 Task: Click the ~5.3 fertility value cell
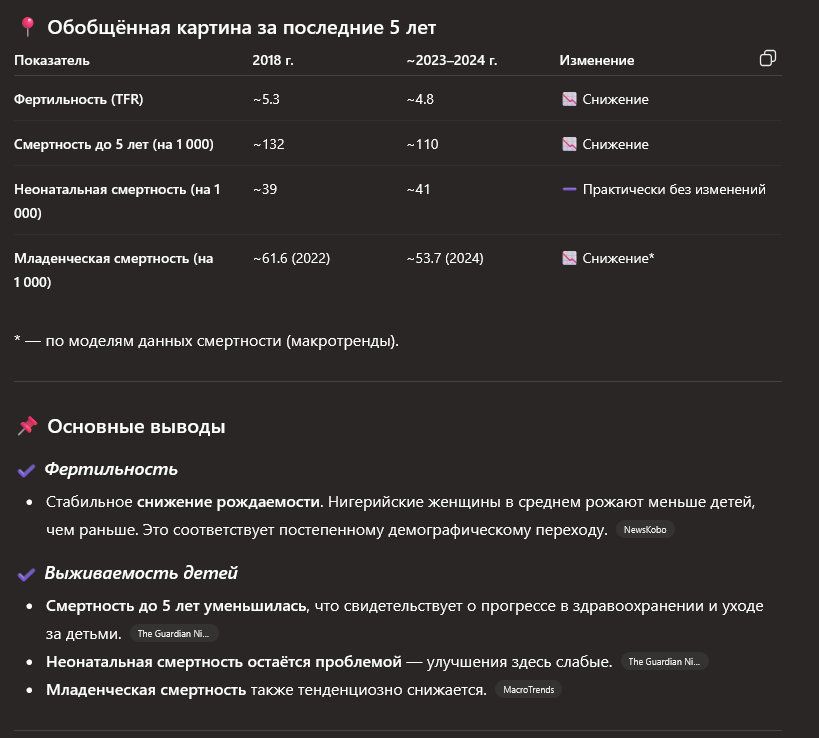[x=265, y=99]
